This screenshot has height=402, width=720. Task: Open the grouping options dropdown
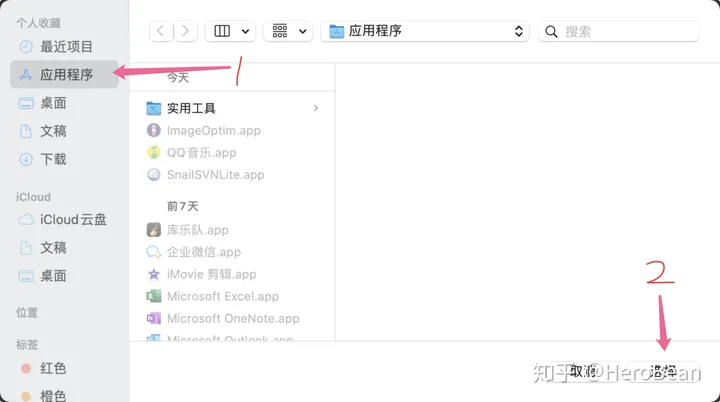[288, 31]
